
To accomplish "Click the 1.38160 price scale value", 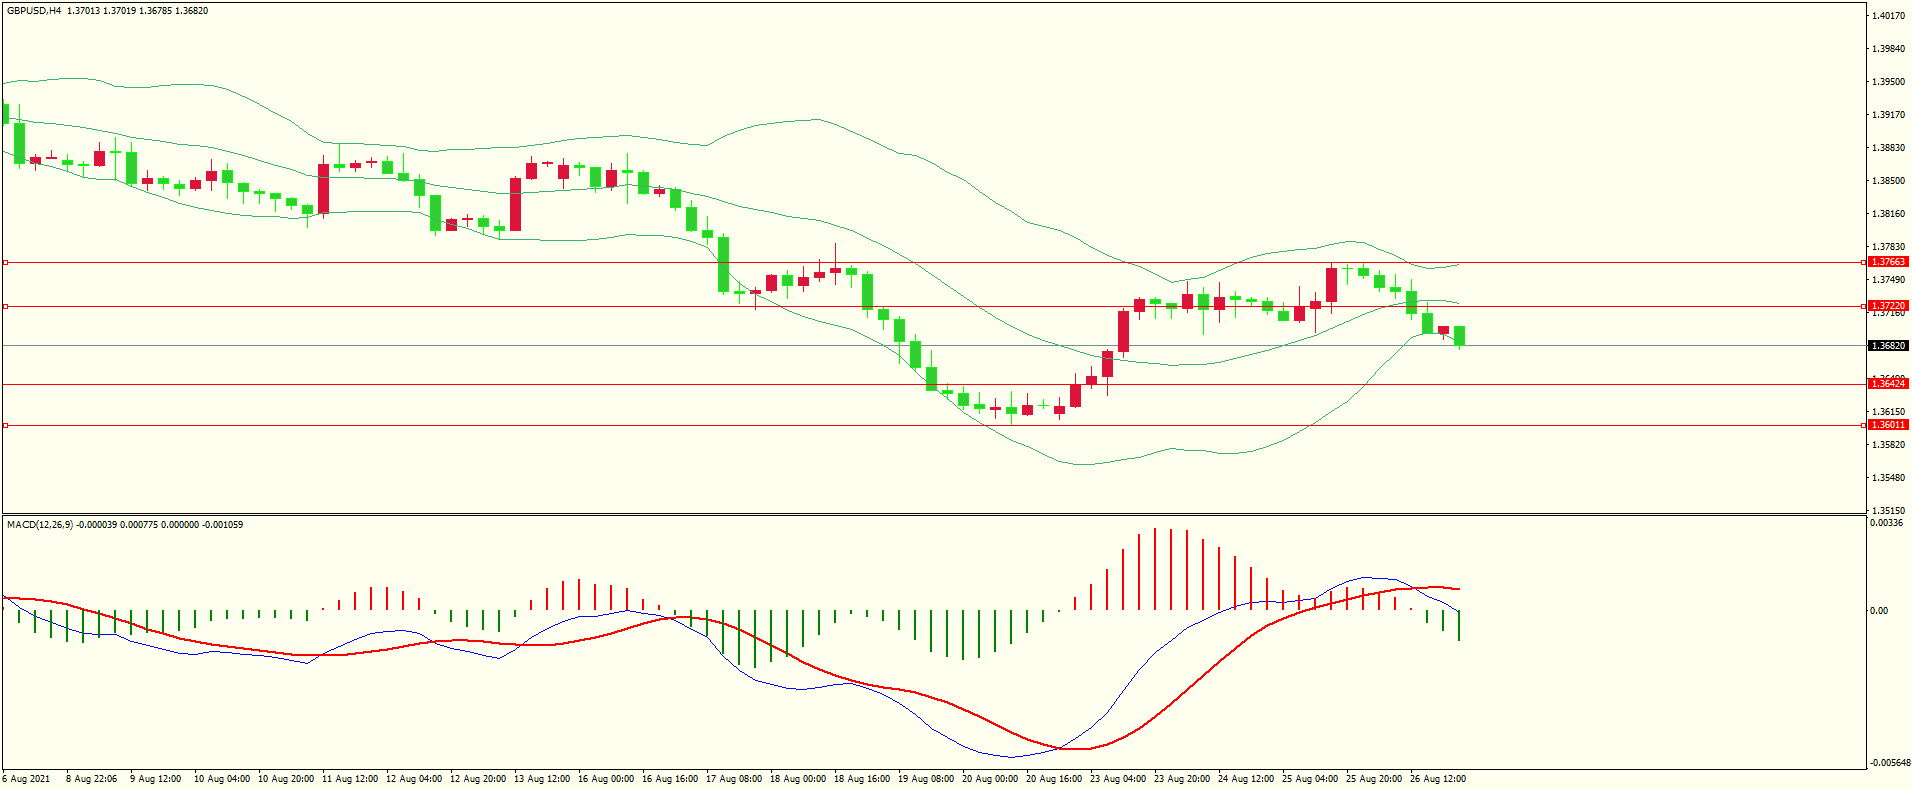I will click(1888, 214).
